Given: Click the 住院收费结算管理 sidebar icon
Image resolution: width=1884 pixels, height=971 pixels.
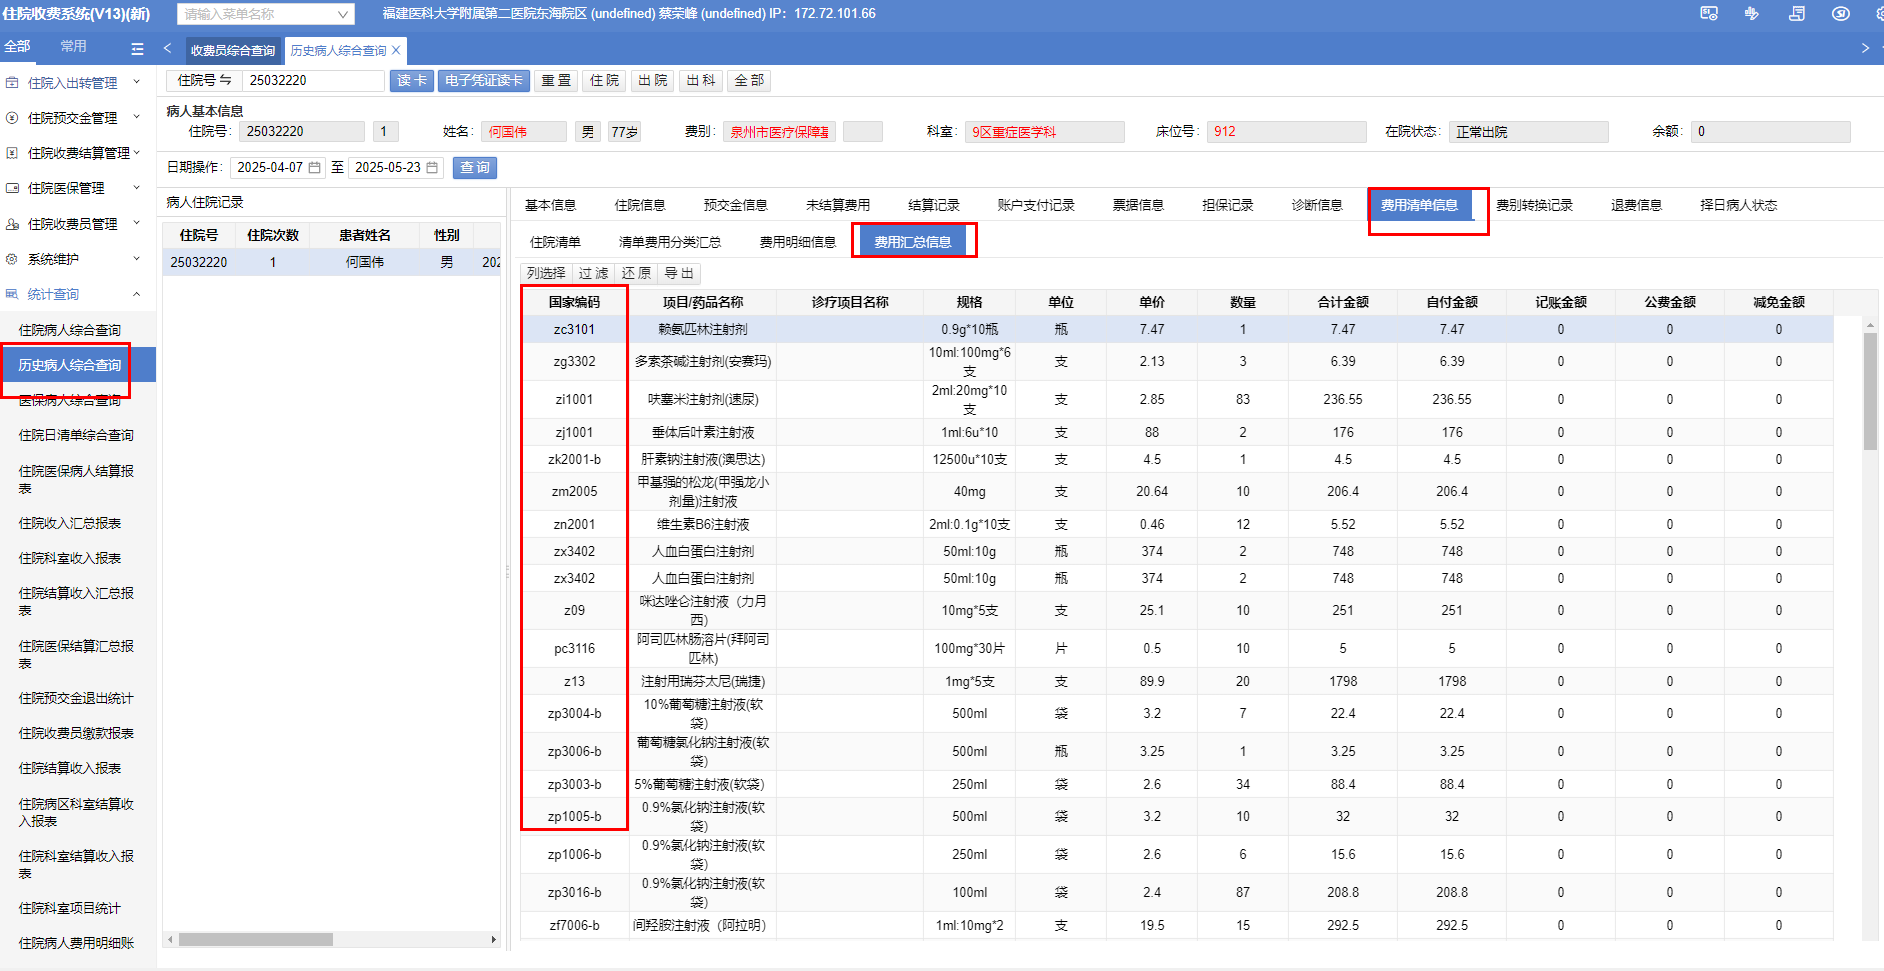Looking at the screenshot, I should click(x=12, y=153).
